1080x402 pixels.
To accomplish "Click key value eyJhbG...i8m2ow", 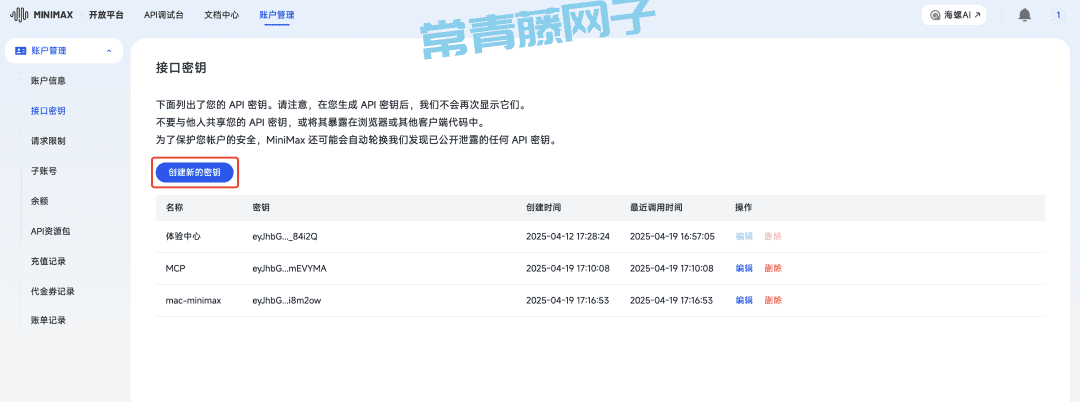I will tap(286, 300).
